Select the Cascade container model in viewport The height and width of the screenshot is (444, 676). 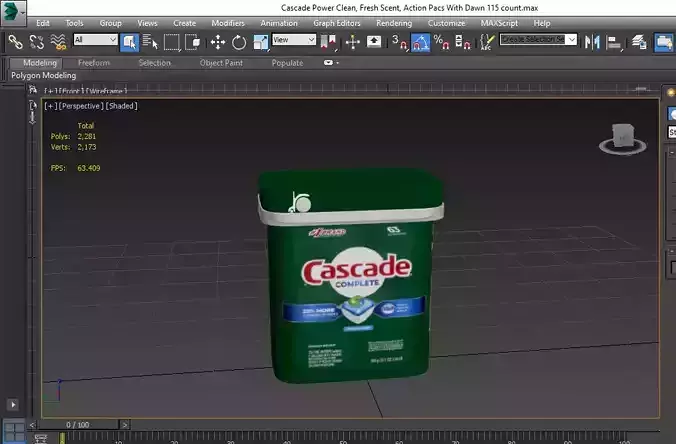(351, 276)
